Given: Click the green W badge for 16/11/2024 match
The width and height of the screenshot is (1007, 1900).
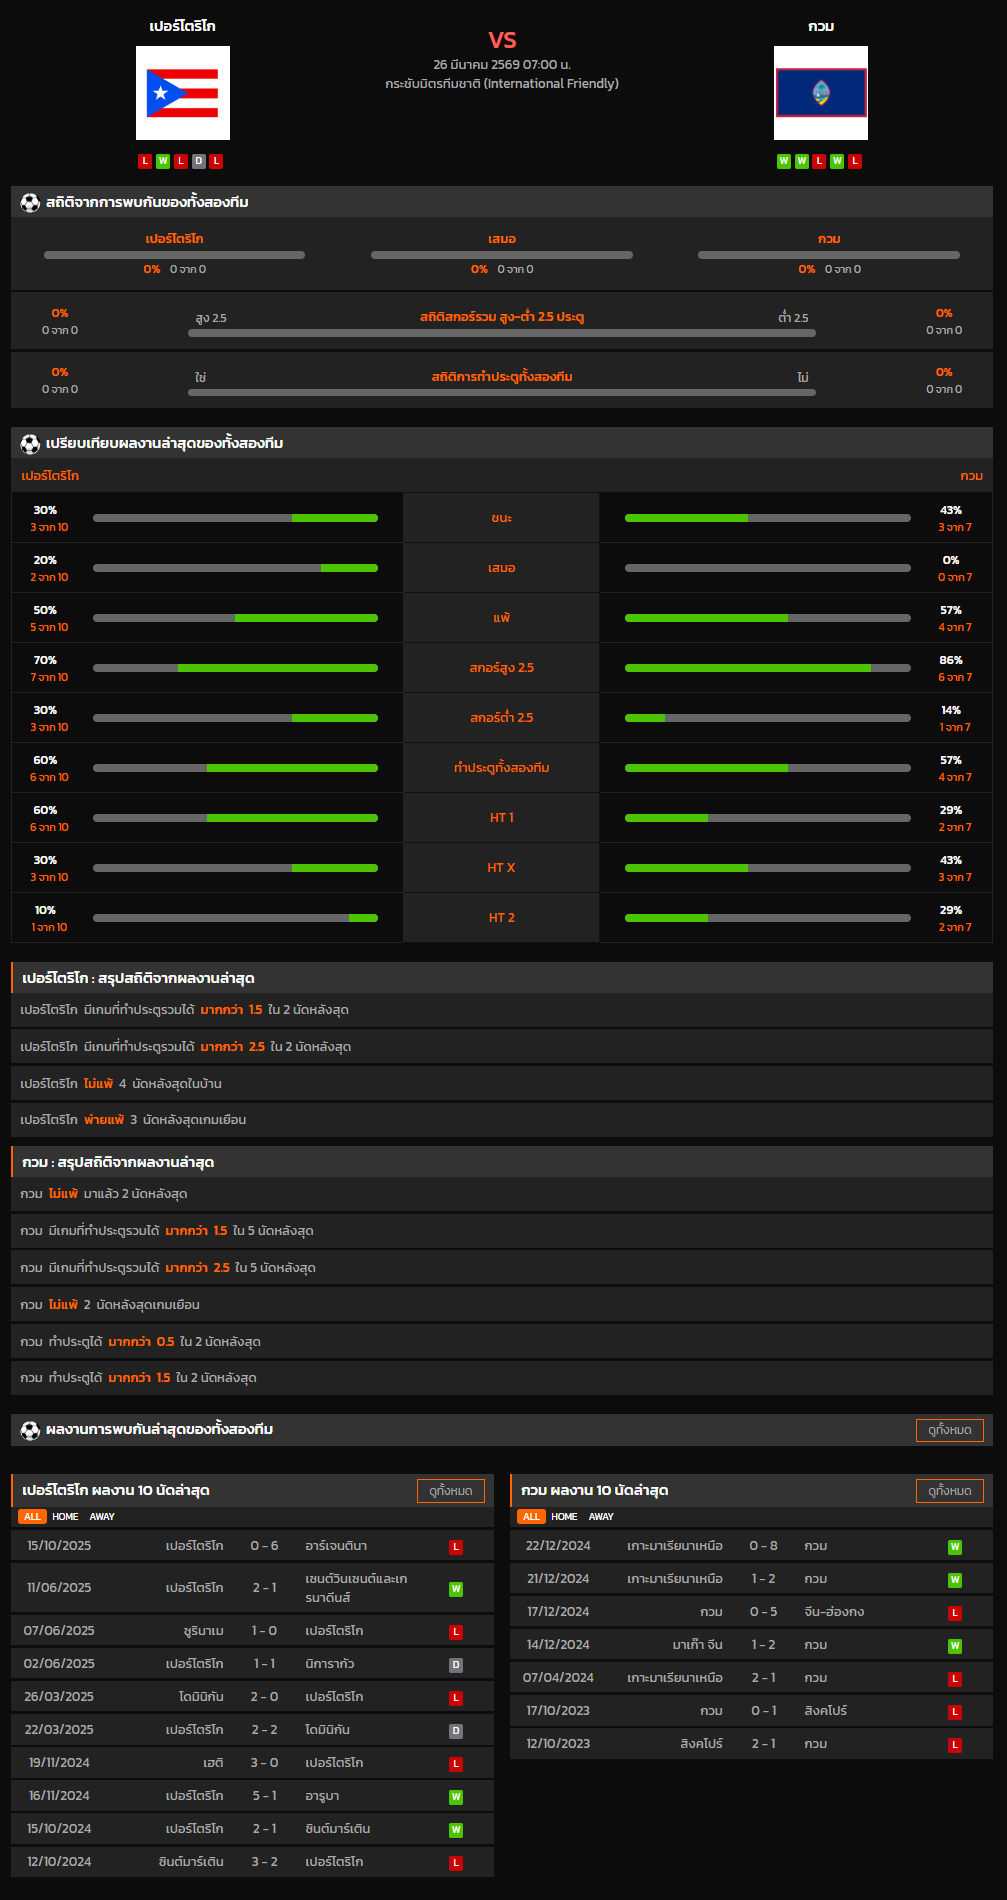Looking at the screenshot, I should (456, 1797).
